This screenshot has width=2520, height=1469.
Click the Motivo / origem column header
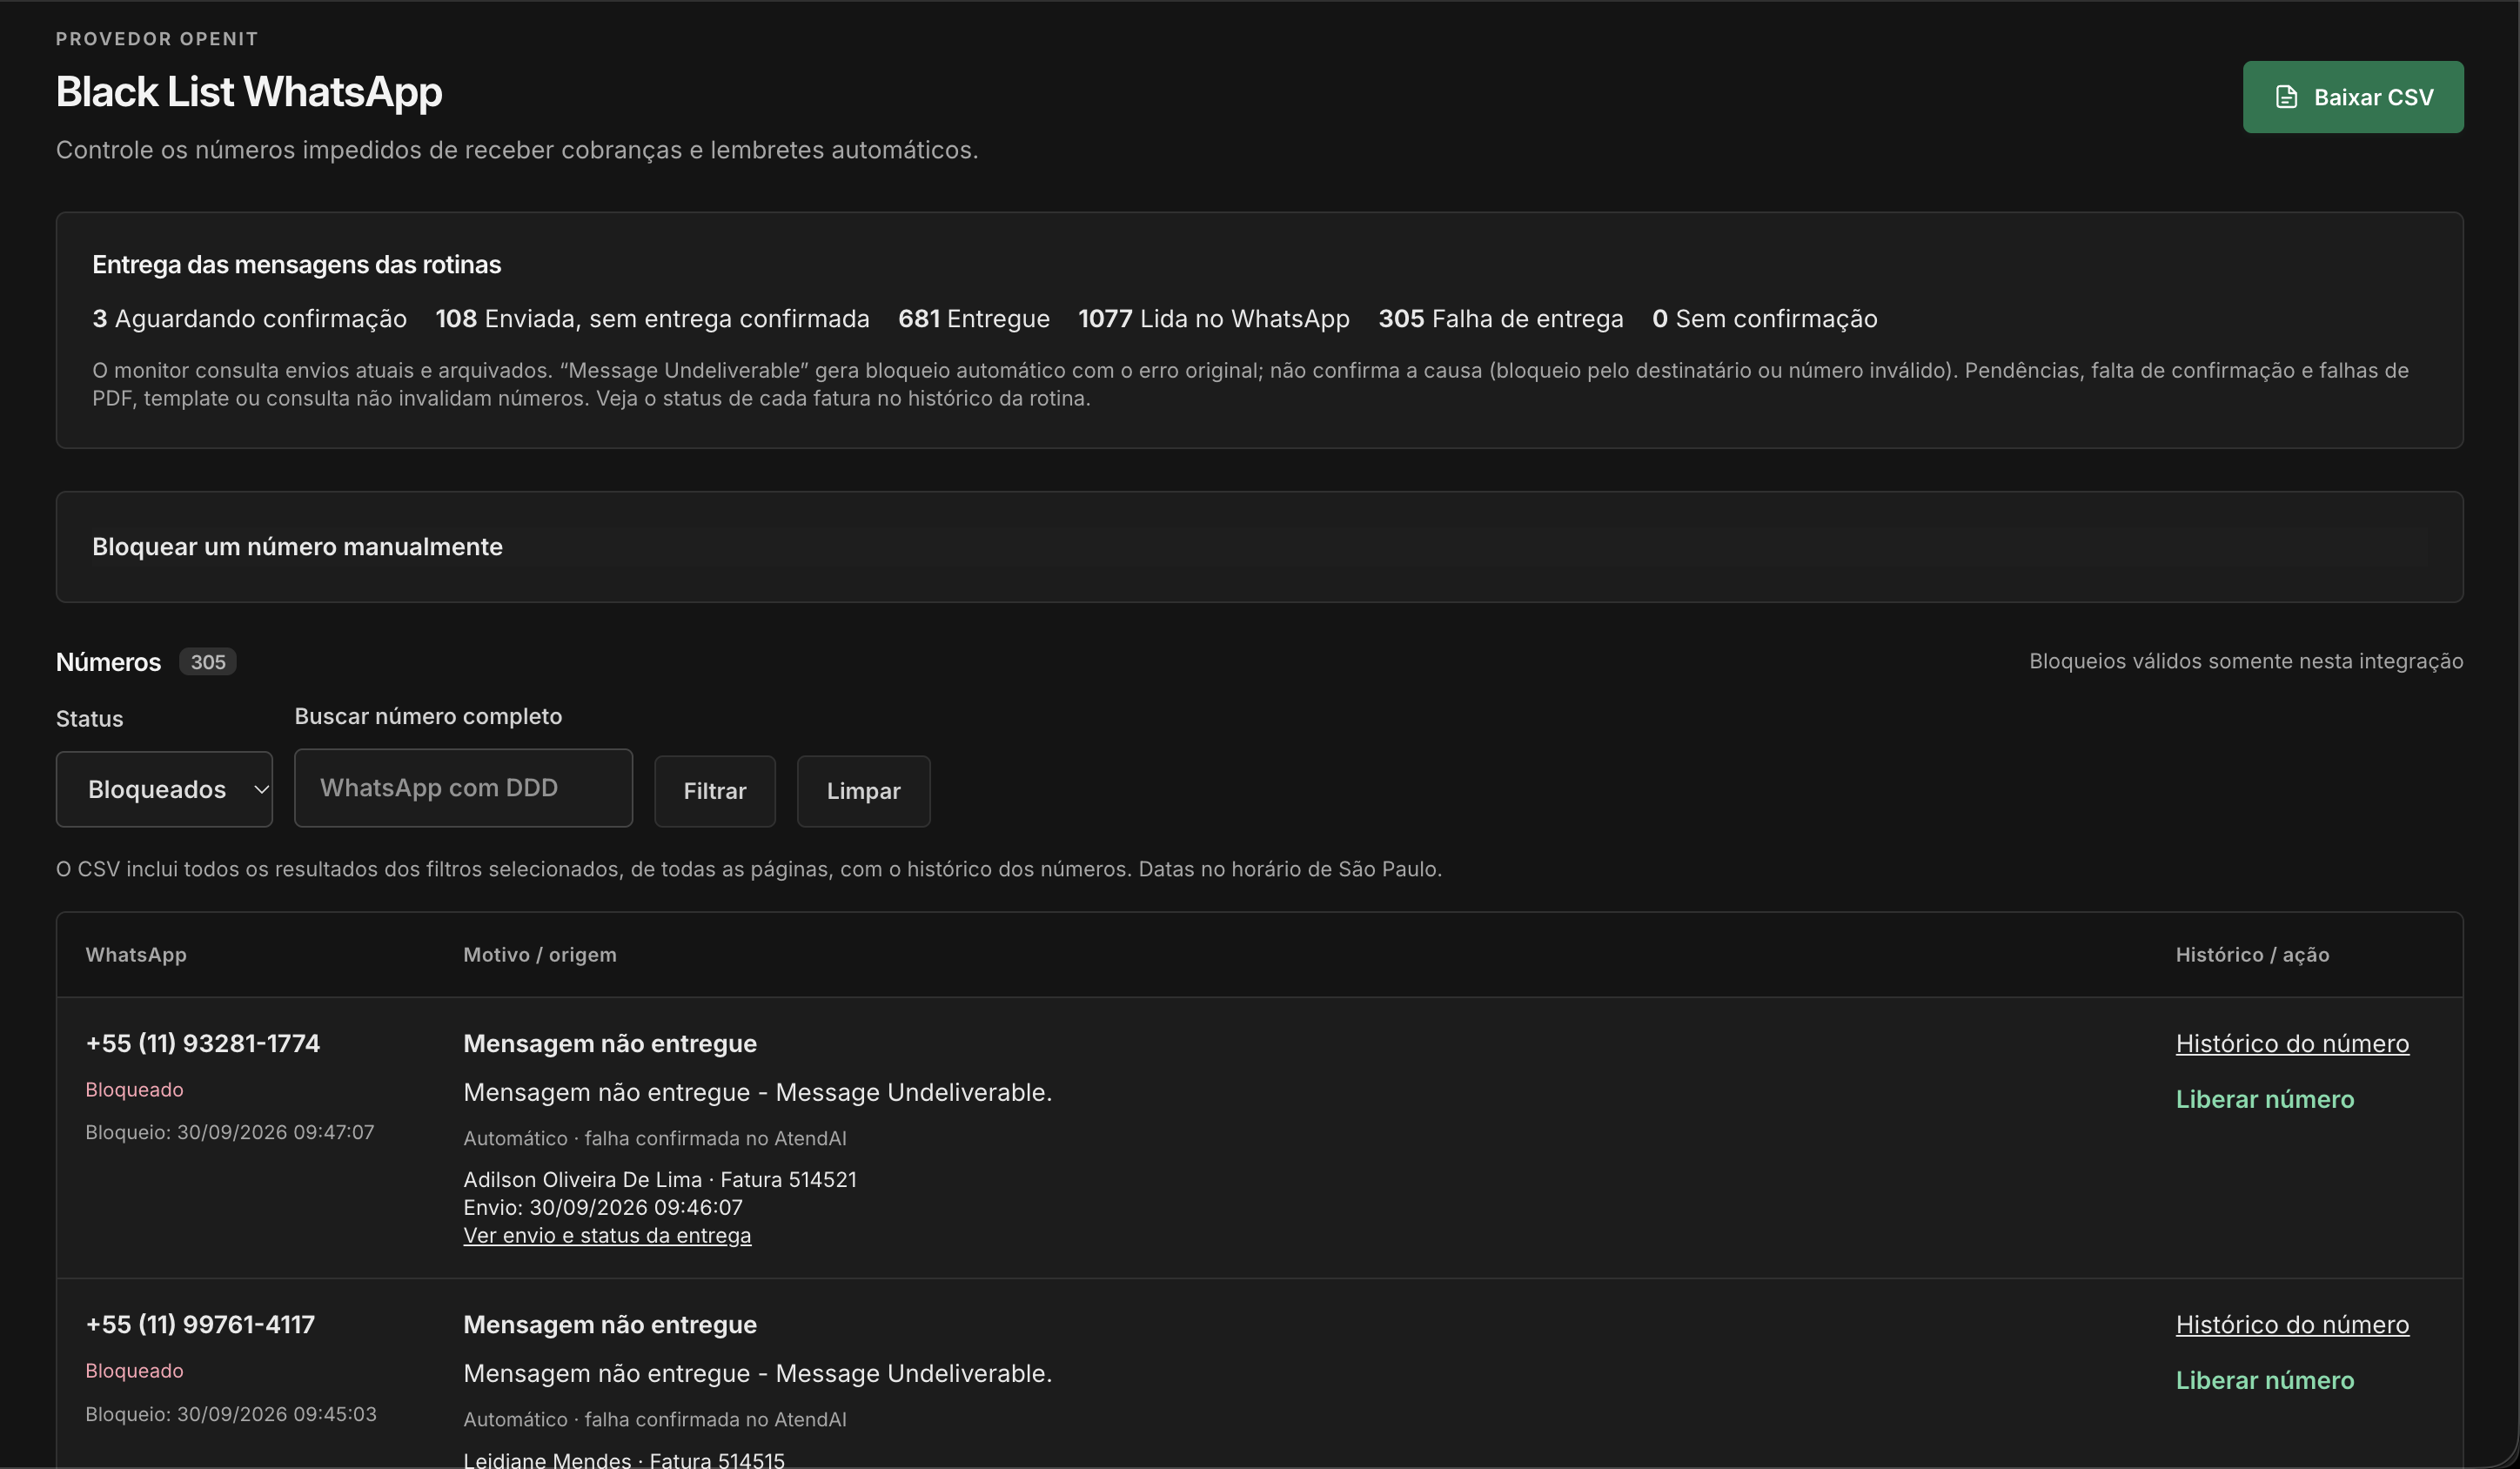coord(540,955)
